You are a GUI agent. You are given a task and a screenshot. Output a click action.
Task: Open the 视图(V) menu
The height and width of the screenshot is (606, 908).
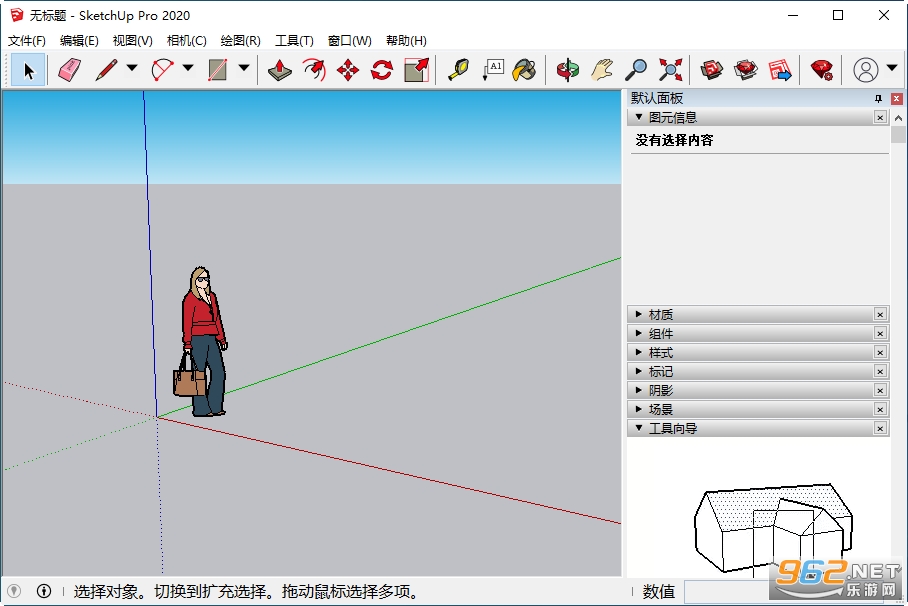[x=133, y=41]
